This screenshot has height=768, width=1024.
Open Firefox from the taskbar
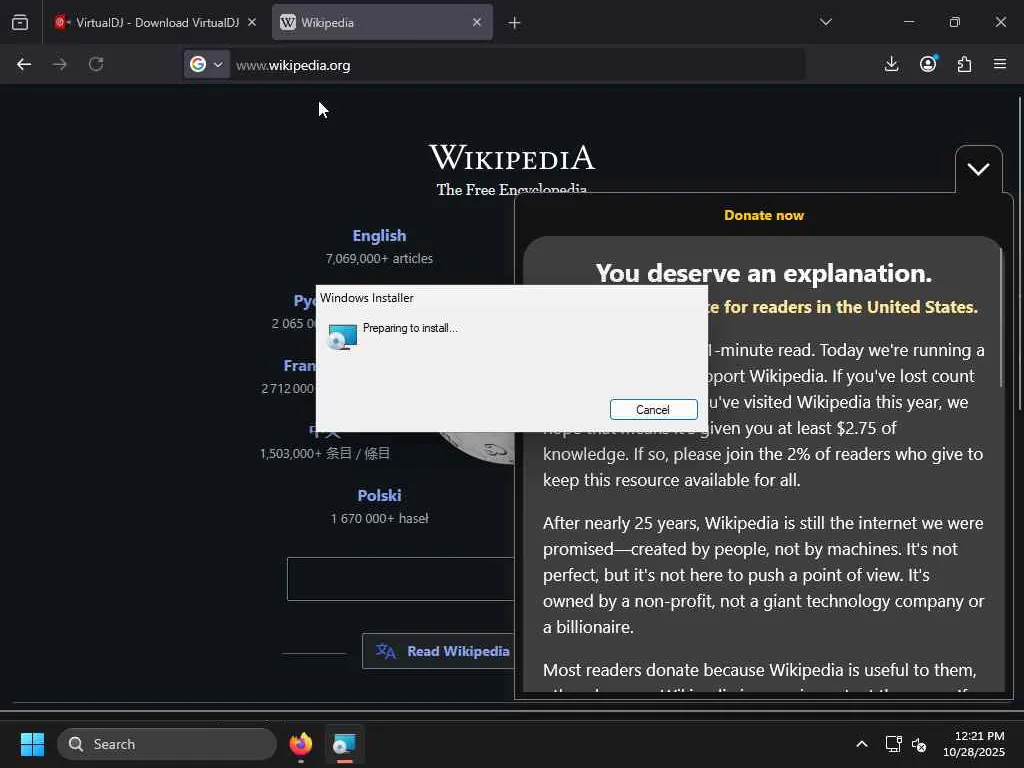point(301,744)
